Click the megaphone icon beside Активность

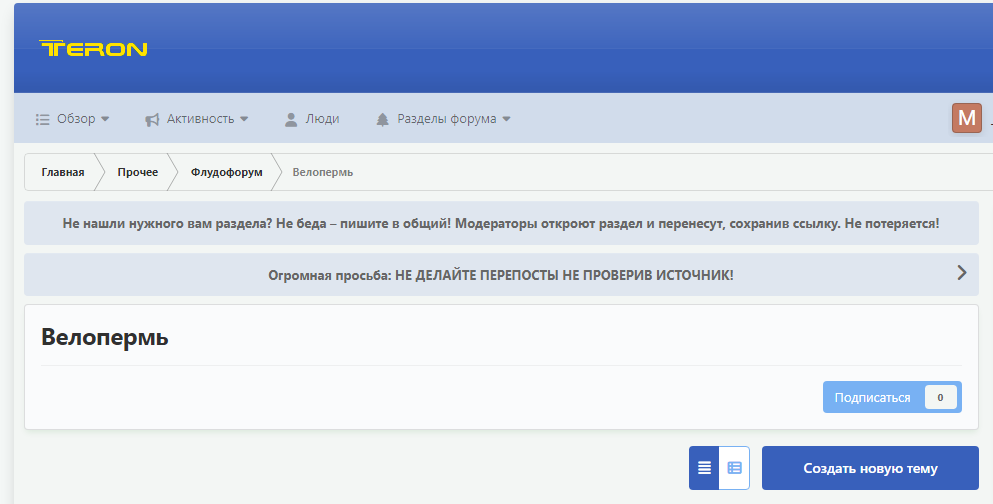pyautogui.click(x=152, y=120)
